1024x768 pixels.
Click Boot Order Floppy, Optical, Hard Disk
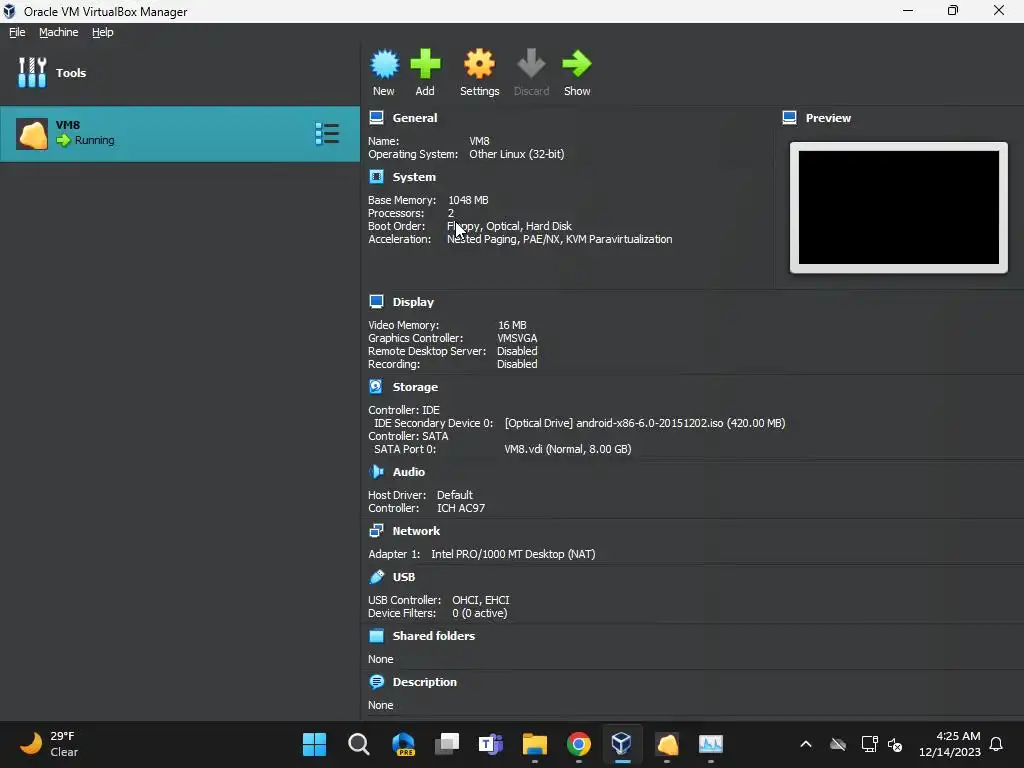click(509, 226)
